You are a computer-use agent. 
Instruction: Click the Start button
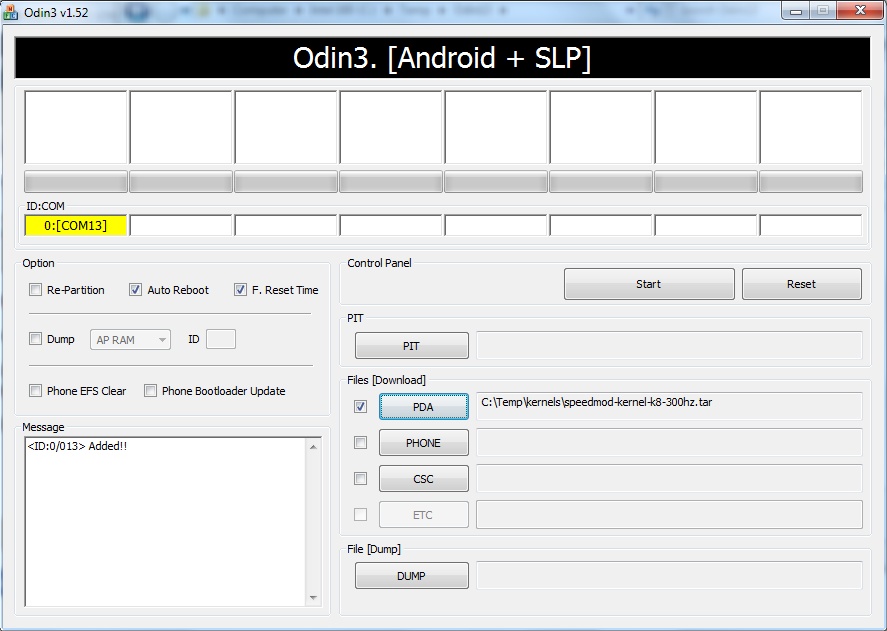[x=649, y=284]
